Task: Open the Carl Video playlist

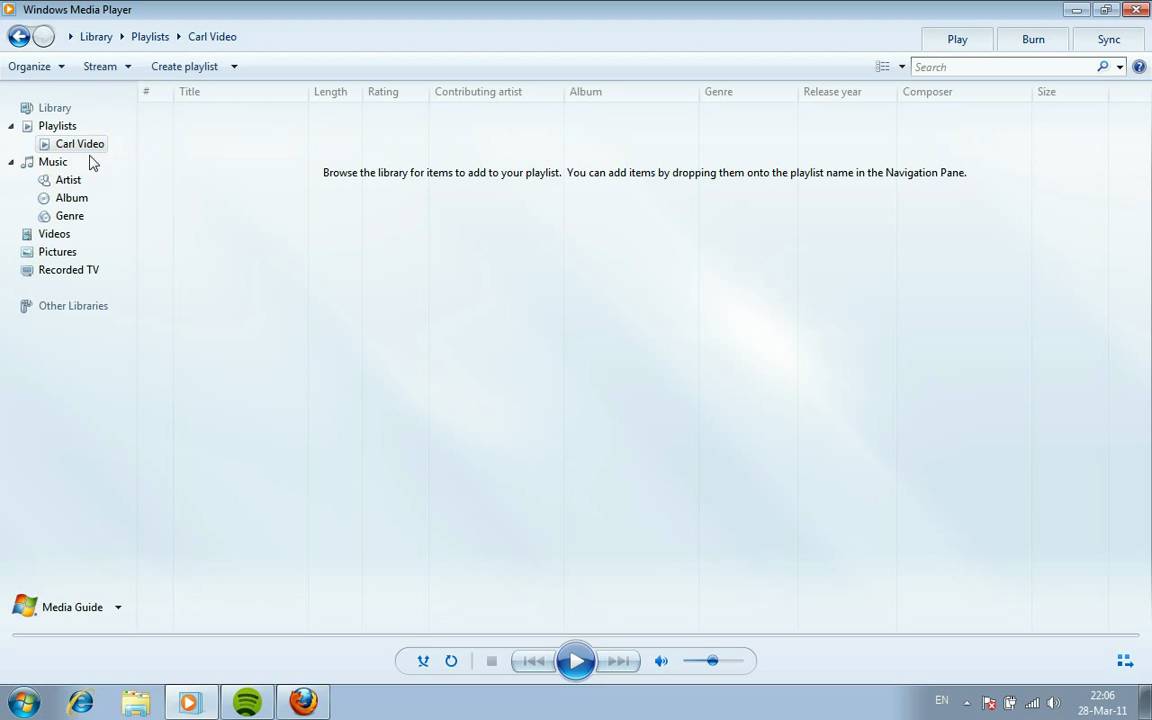Action: (72, 144)
